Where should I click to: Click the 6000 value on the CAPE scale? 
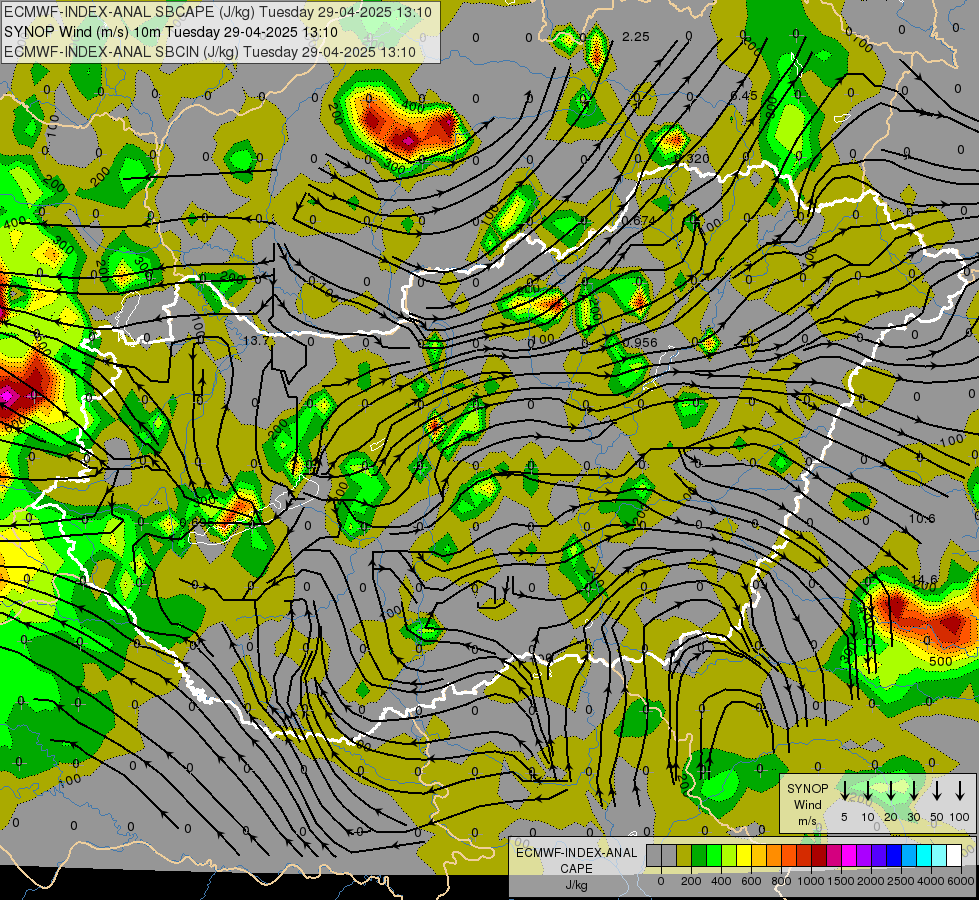(961, 881)
